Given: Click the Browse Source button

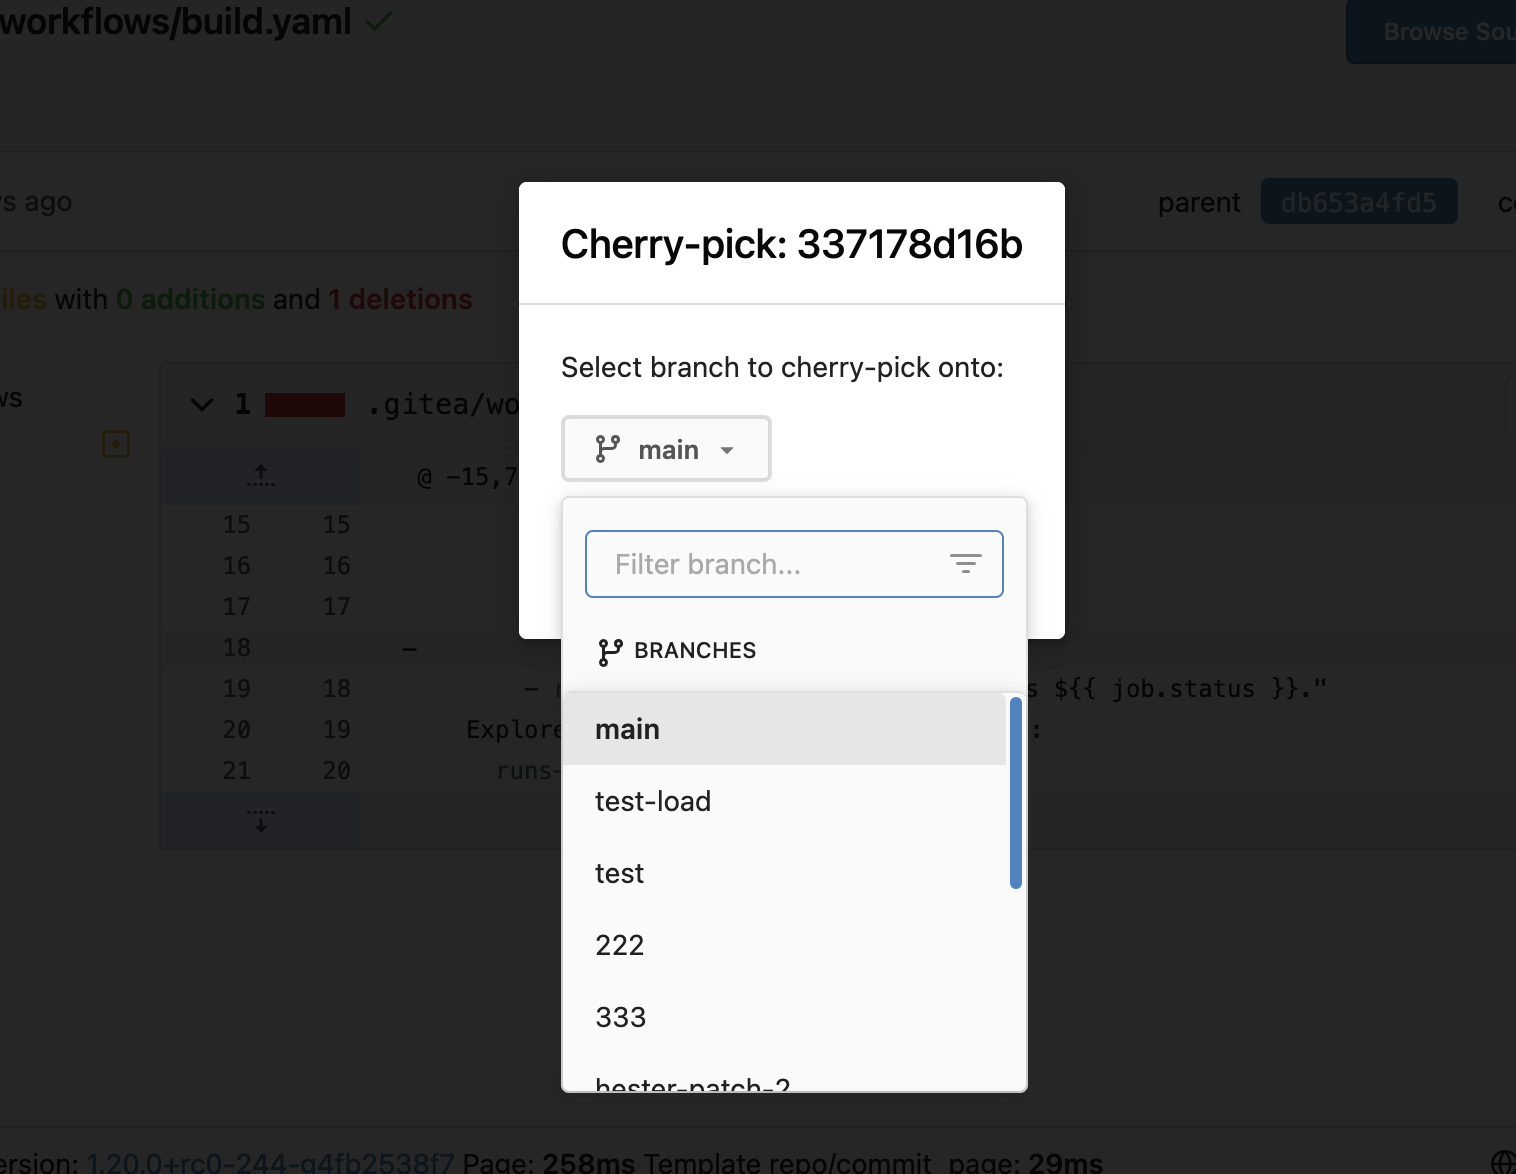Looking at the screenshot, I should [1432, 32].
